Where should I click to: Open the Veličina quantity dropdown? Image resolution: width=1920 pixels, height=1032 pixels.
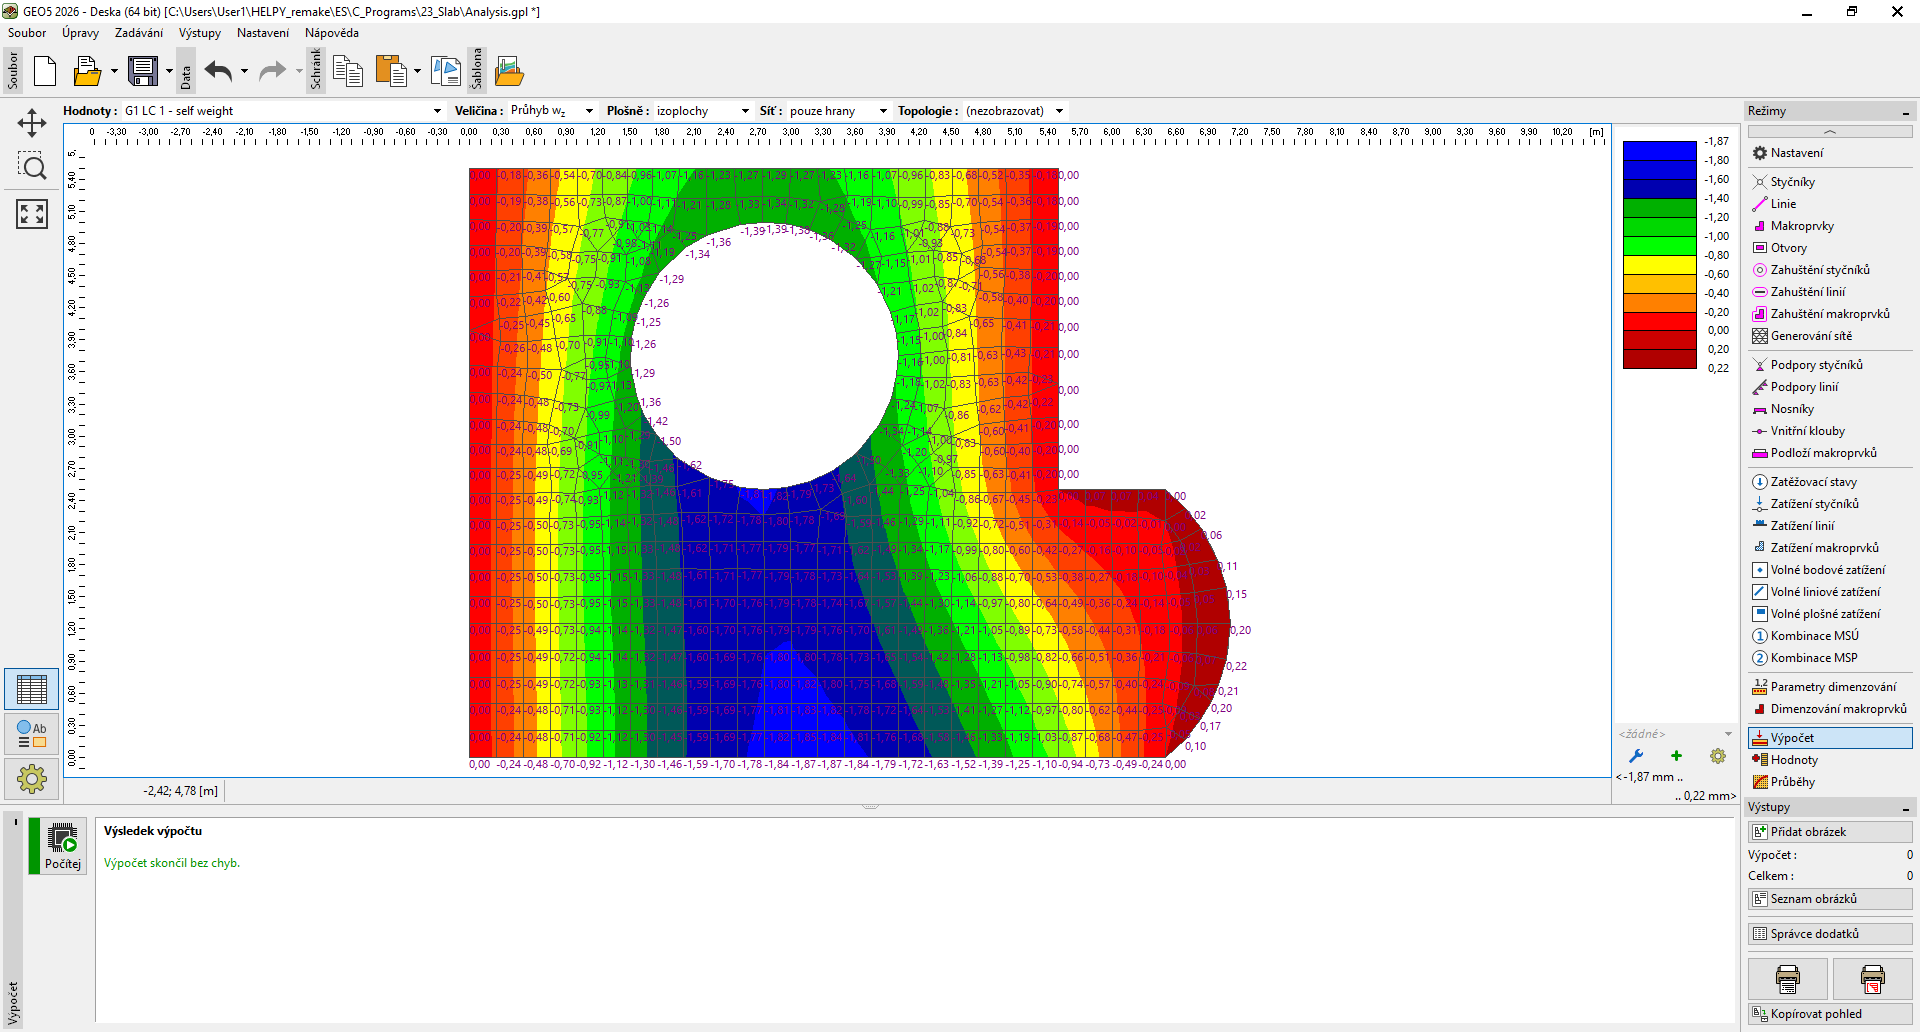click(589, 111)
